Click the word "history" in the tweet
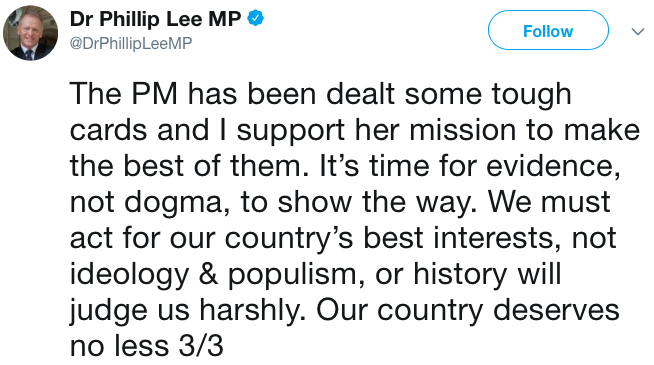654x365 pixels. click(x=460, y=275)
